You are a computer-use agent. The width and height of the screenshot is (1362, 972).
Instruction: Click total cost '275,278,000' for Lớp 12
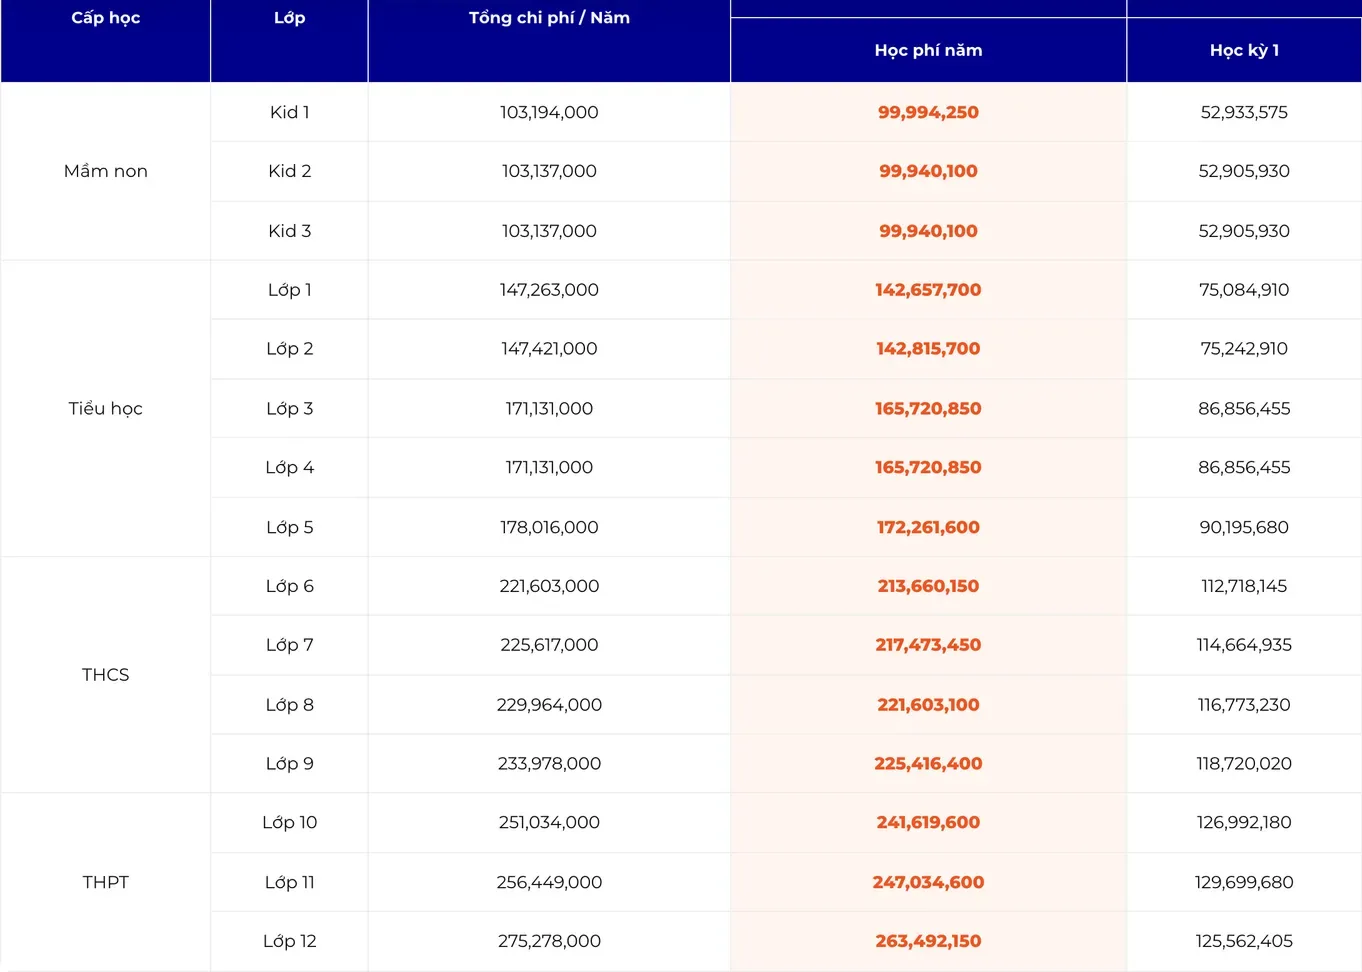coord(549,941)
